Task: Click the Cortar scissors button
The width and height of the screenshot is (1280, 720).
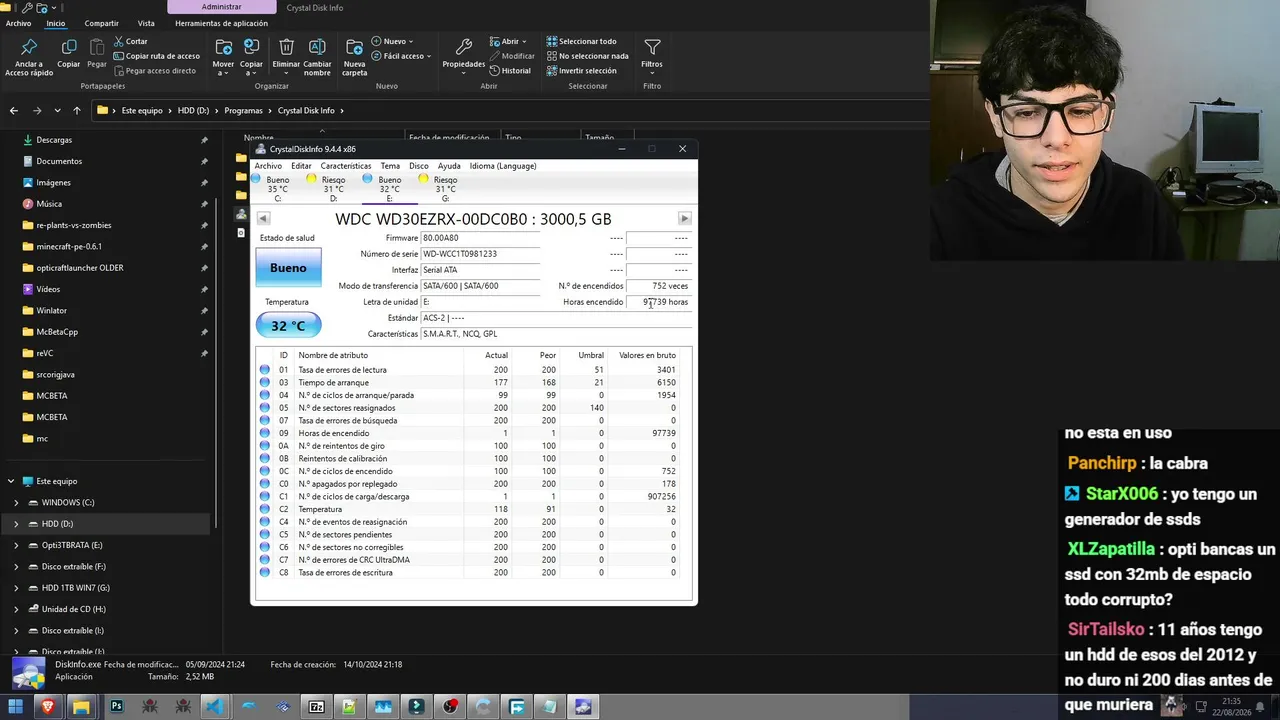Action: tap(131, 42)
